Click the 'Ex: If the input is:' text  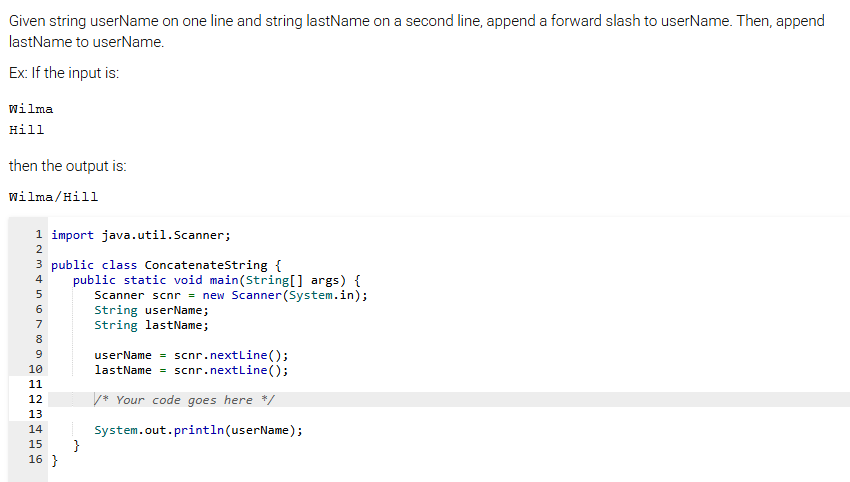(x=64, y=73)
